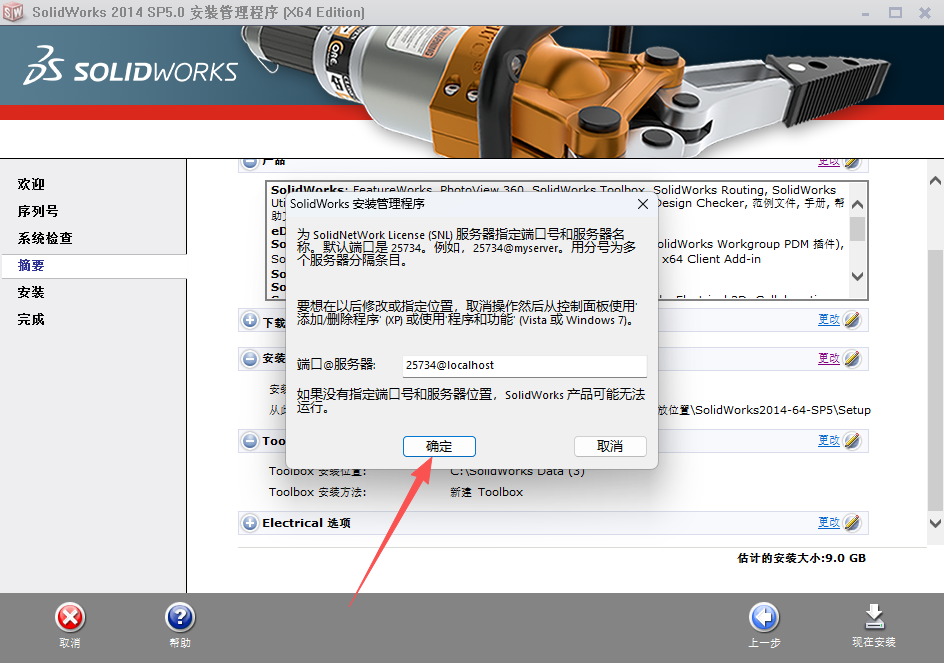The width and height of the screenshot is (944, 663).
Task: Expand the Electrical 选项 section
Action: click(249, 522)
